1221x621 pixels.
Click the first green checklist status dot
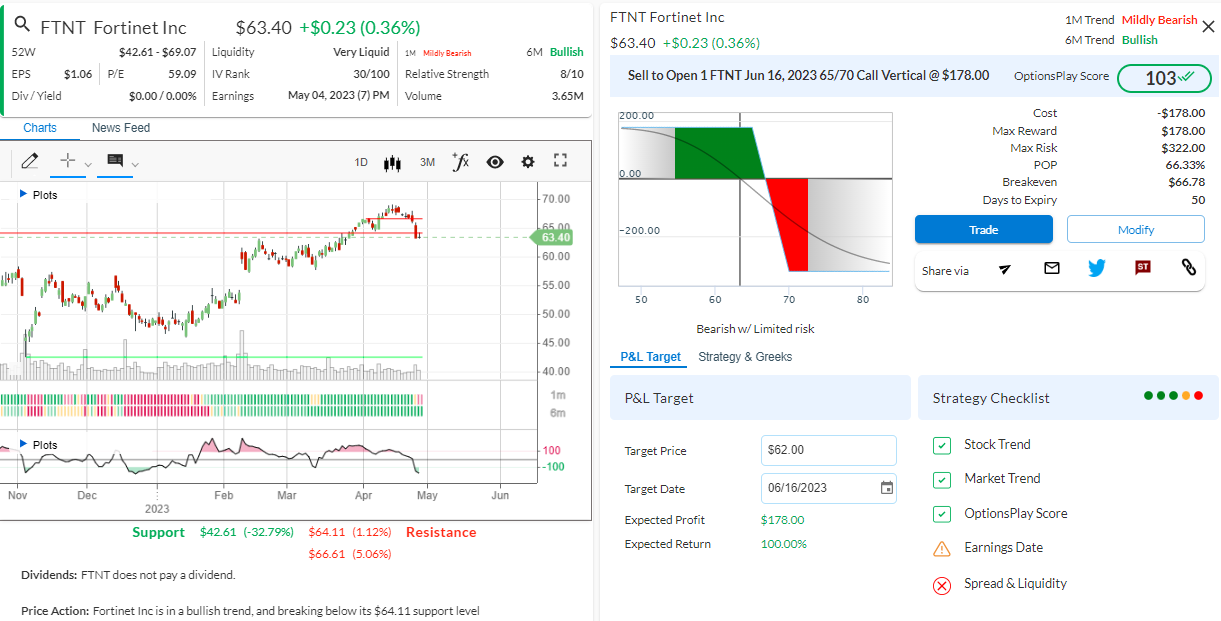(1148, 396)
